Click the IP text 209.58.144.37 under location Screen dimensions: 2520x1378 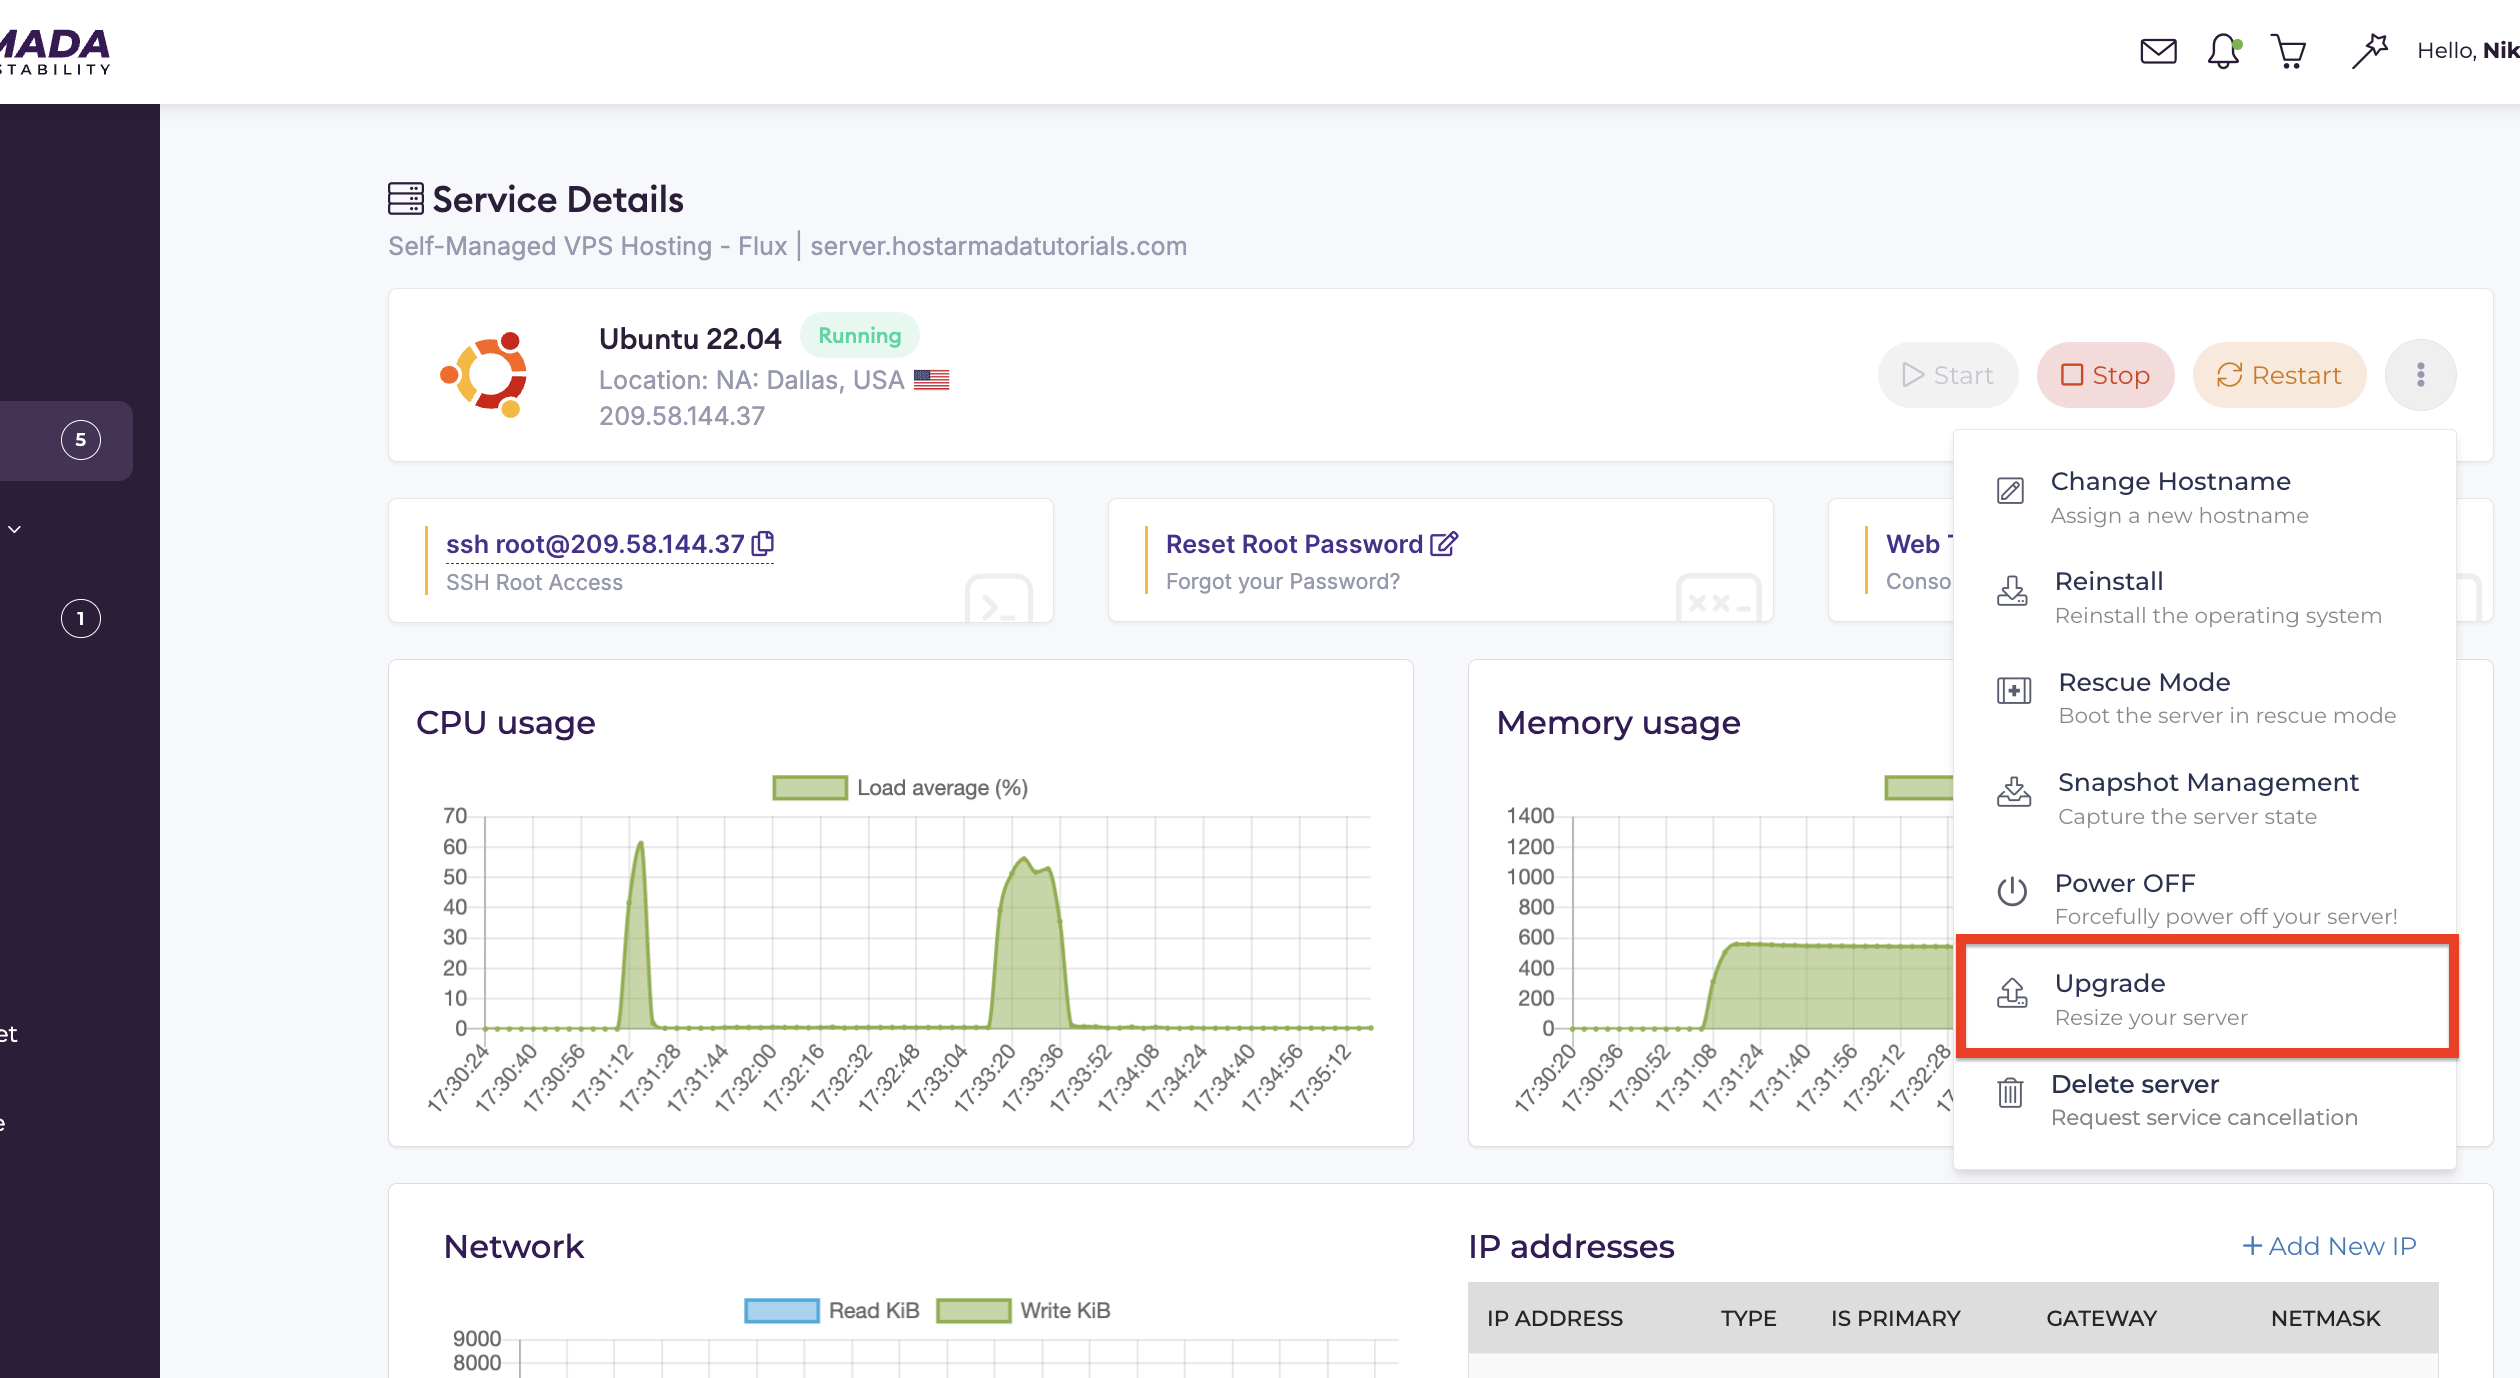click(x=682, y=416)
